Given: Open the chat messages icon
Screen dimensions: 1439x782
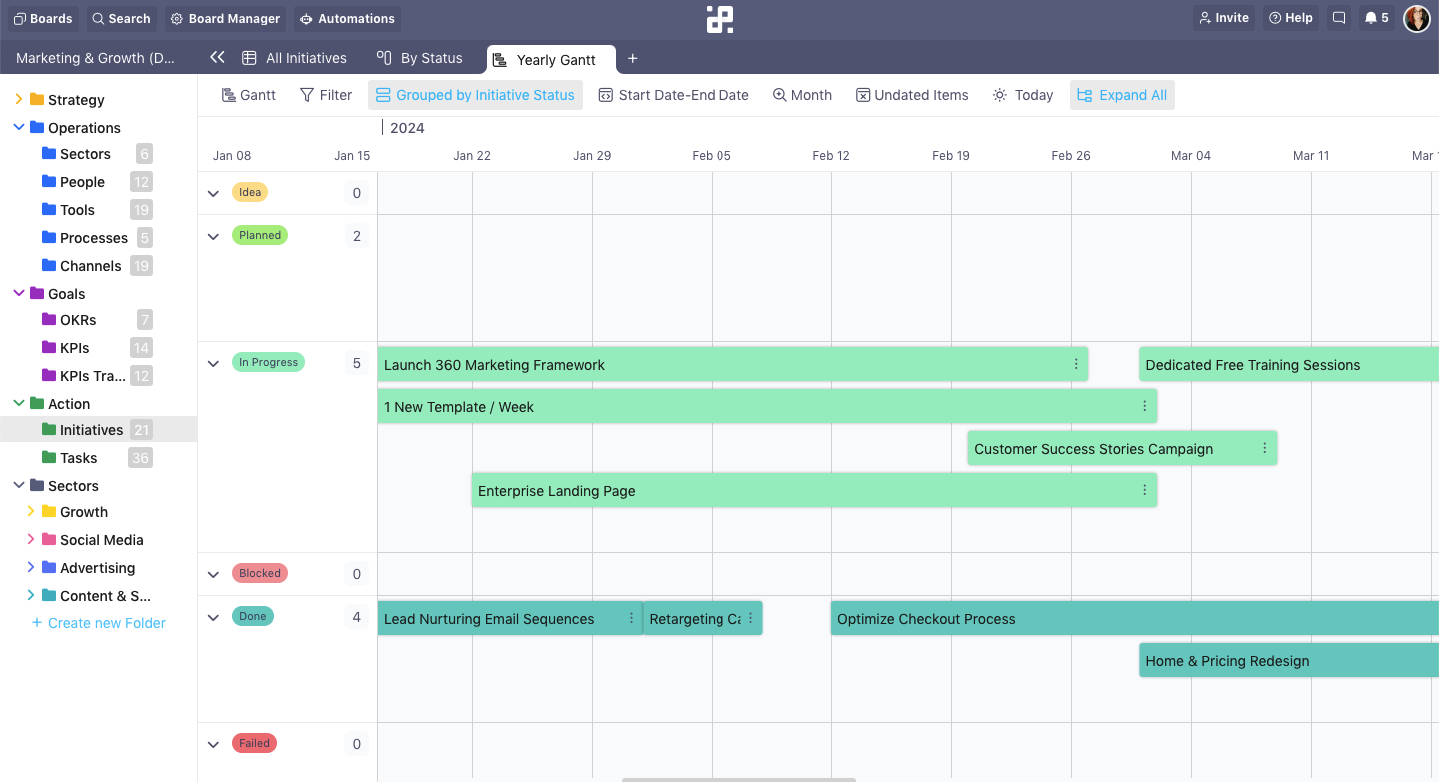Looking at the screenshot, I should click(1339, 18).
